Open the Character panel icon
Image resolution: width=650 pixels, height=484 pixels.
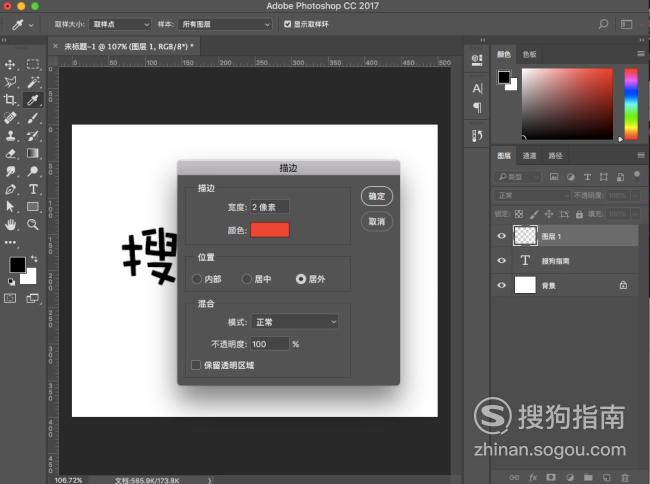[477, 88]
